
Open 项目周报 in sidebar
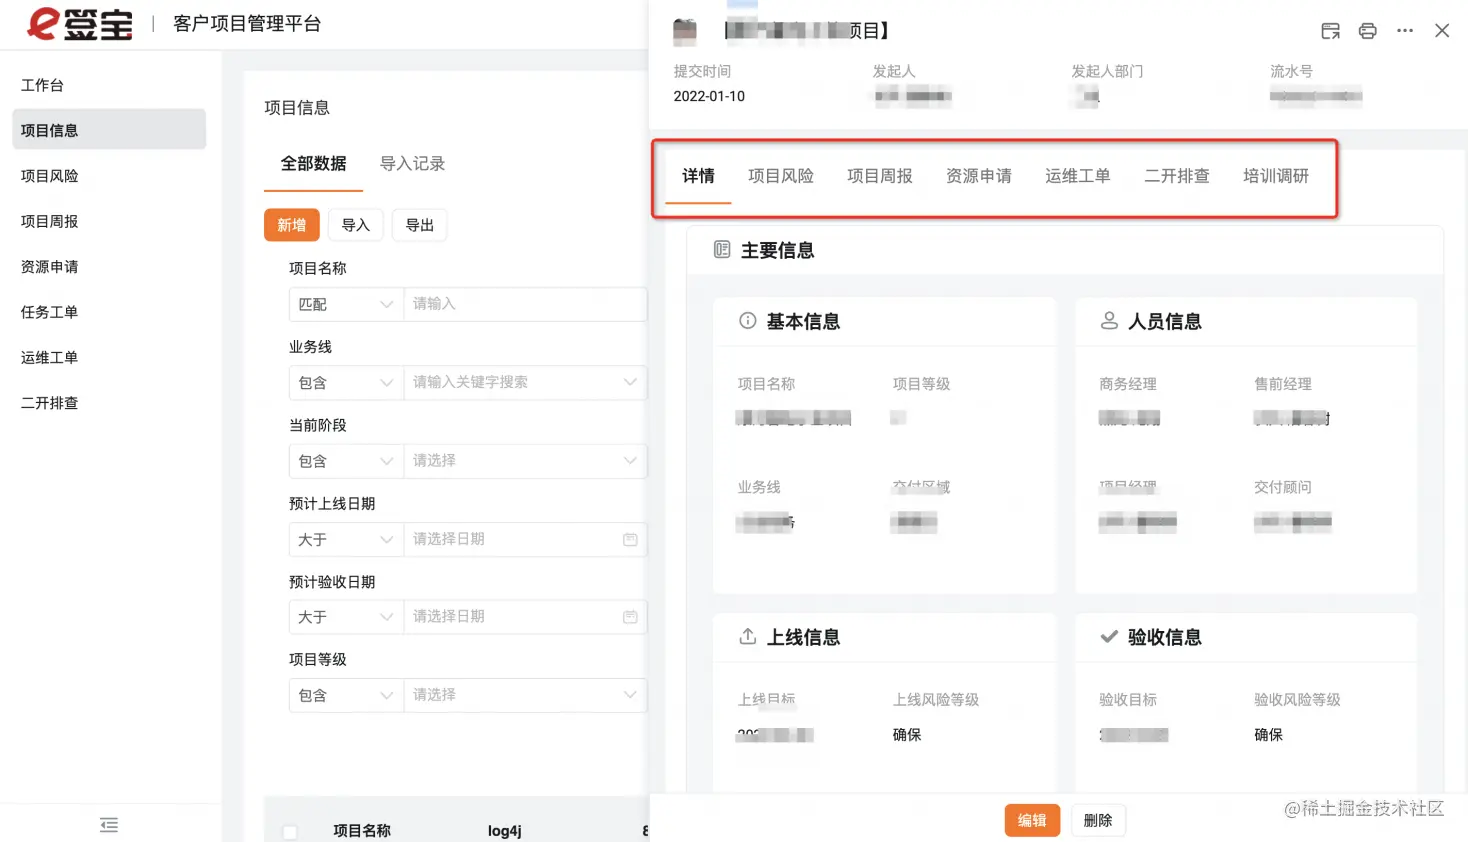(109, 221)
